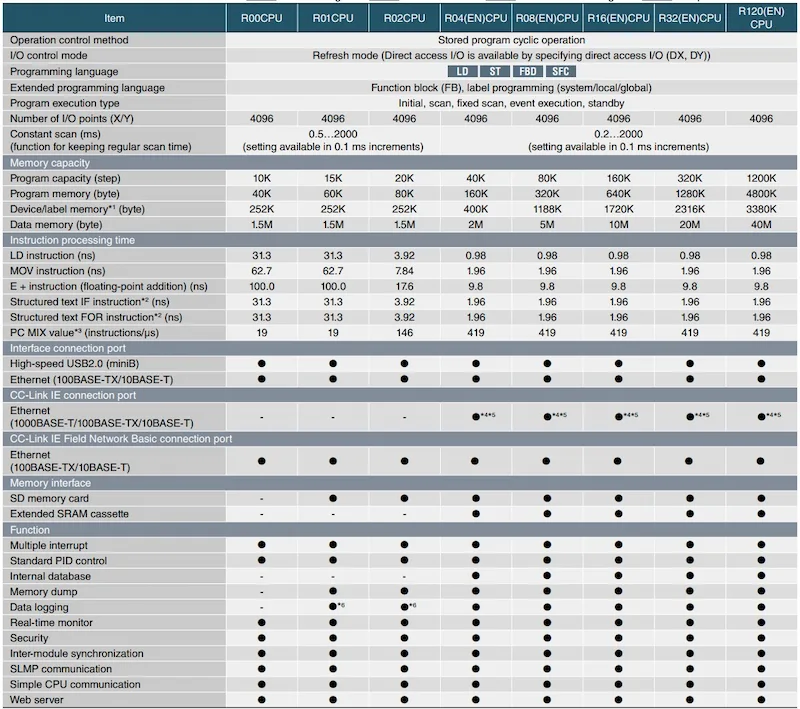Select the R120(EN) CPU column header
The width and height of the screenshot is (800, 709).
point(761,18)
